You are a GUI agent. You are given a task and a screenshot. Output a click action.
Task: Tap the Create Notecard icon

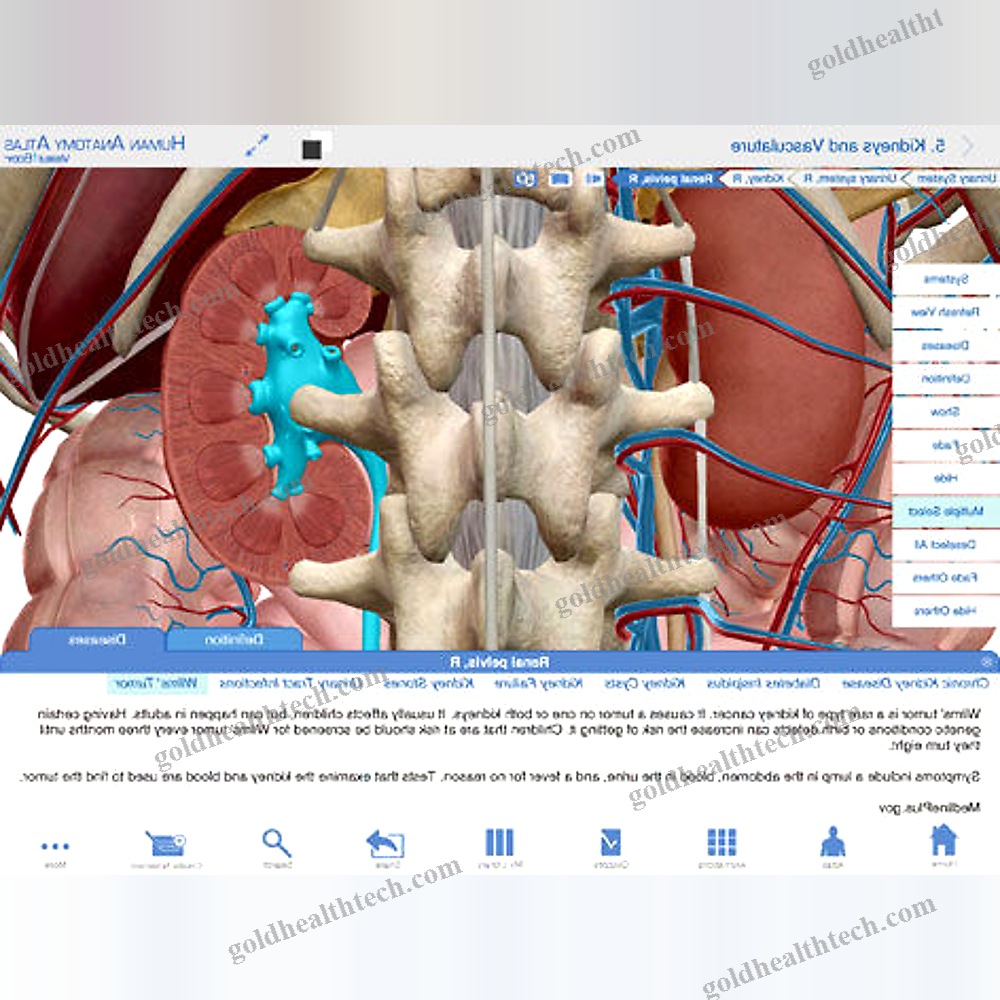coord(165,844)
